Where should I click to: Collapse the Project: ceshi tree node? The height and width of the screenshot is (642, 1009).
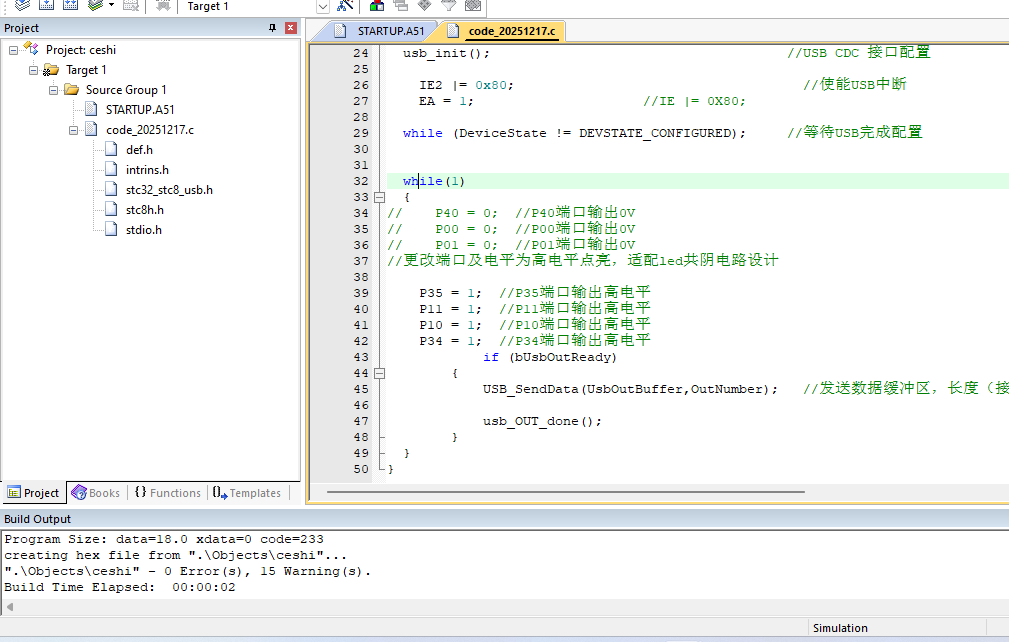(14, 50)
